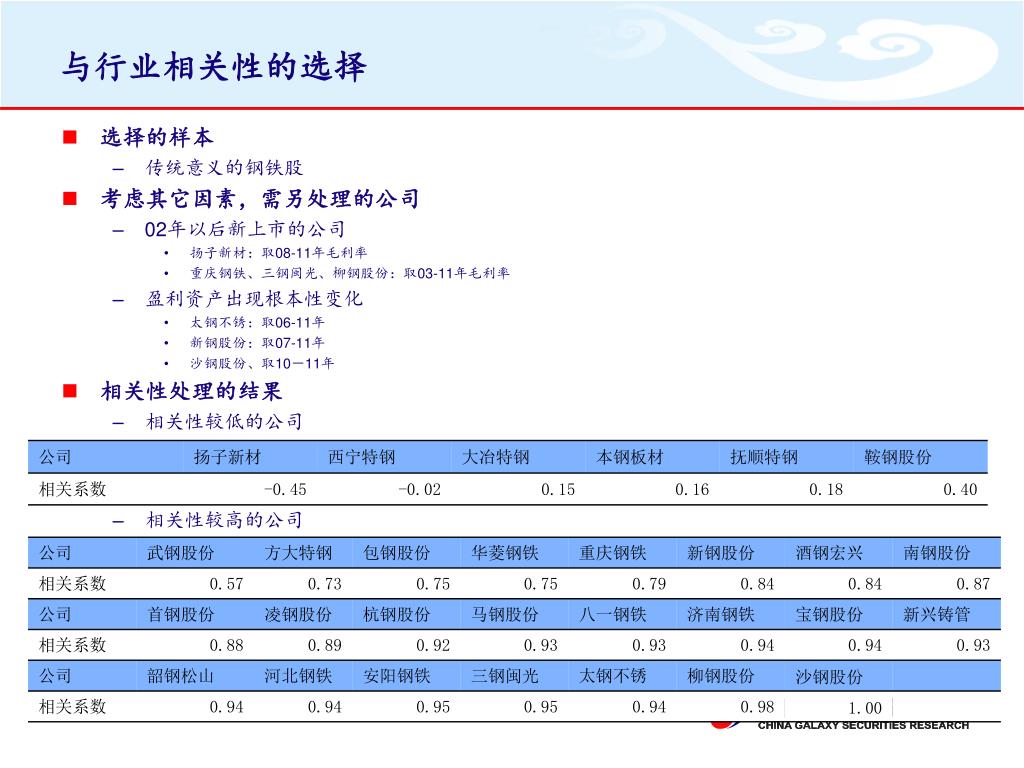Click the value 0.89

(x=325, y=645)
